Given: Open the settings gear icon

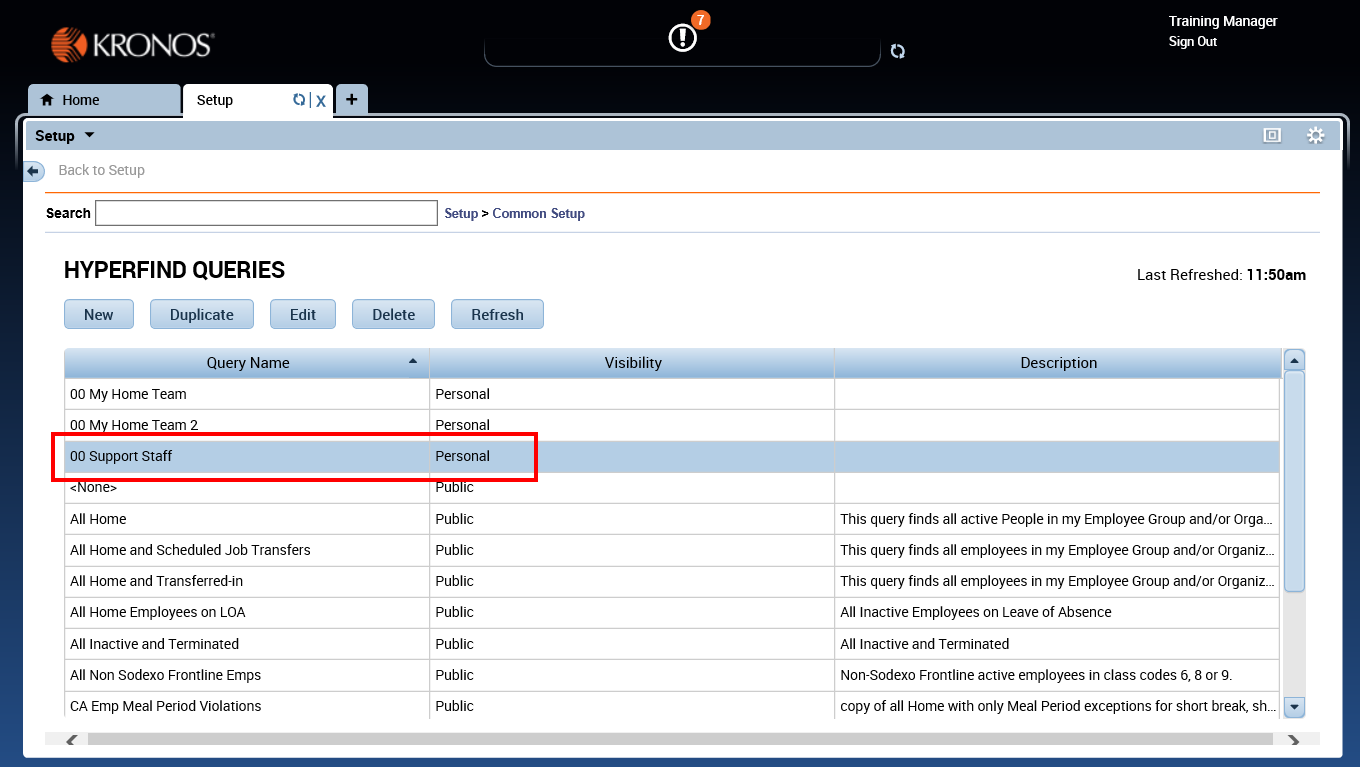Looking at the screenshot, I should click(x=1315, y=136).
